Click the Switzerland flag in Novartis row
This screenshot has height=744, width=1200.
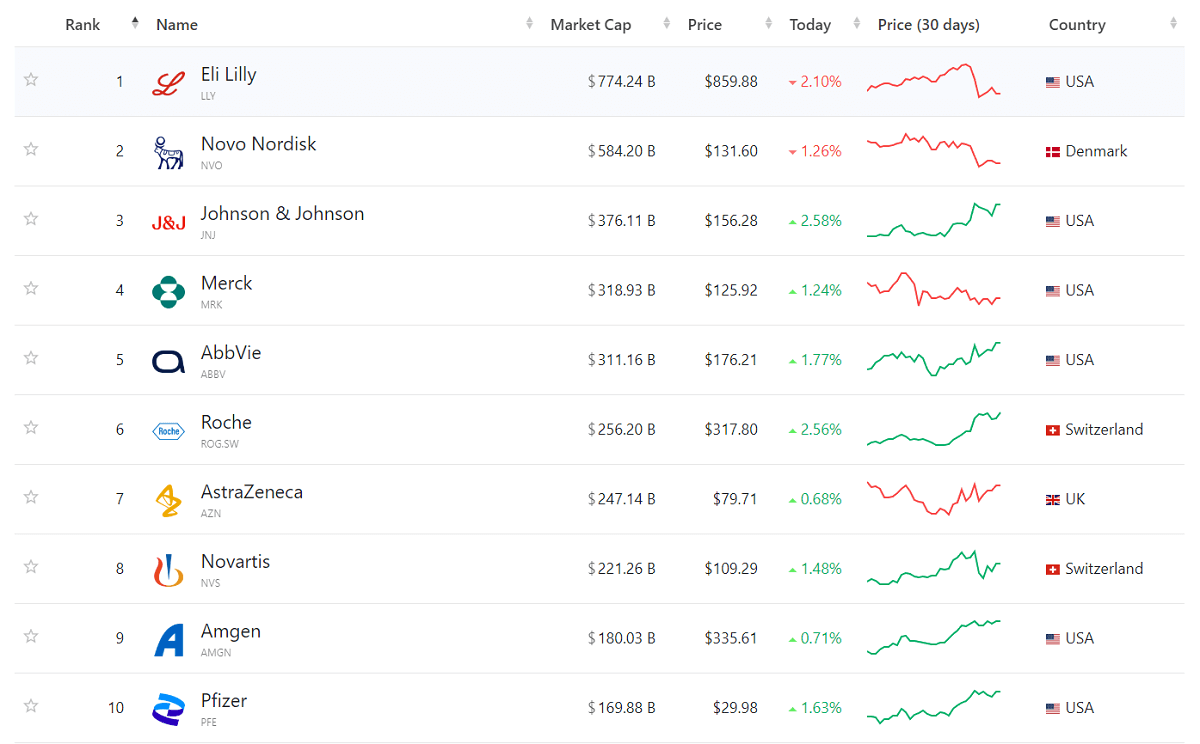click(1053, 569)
